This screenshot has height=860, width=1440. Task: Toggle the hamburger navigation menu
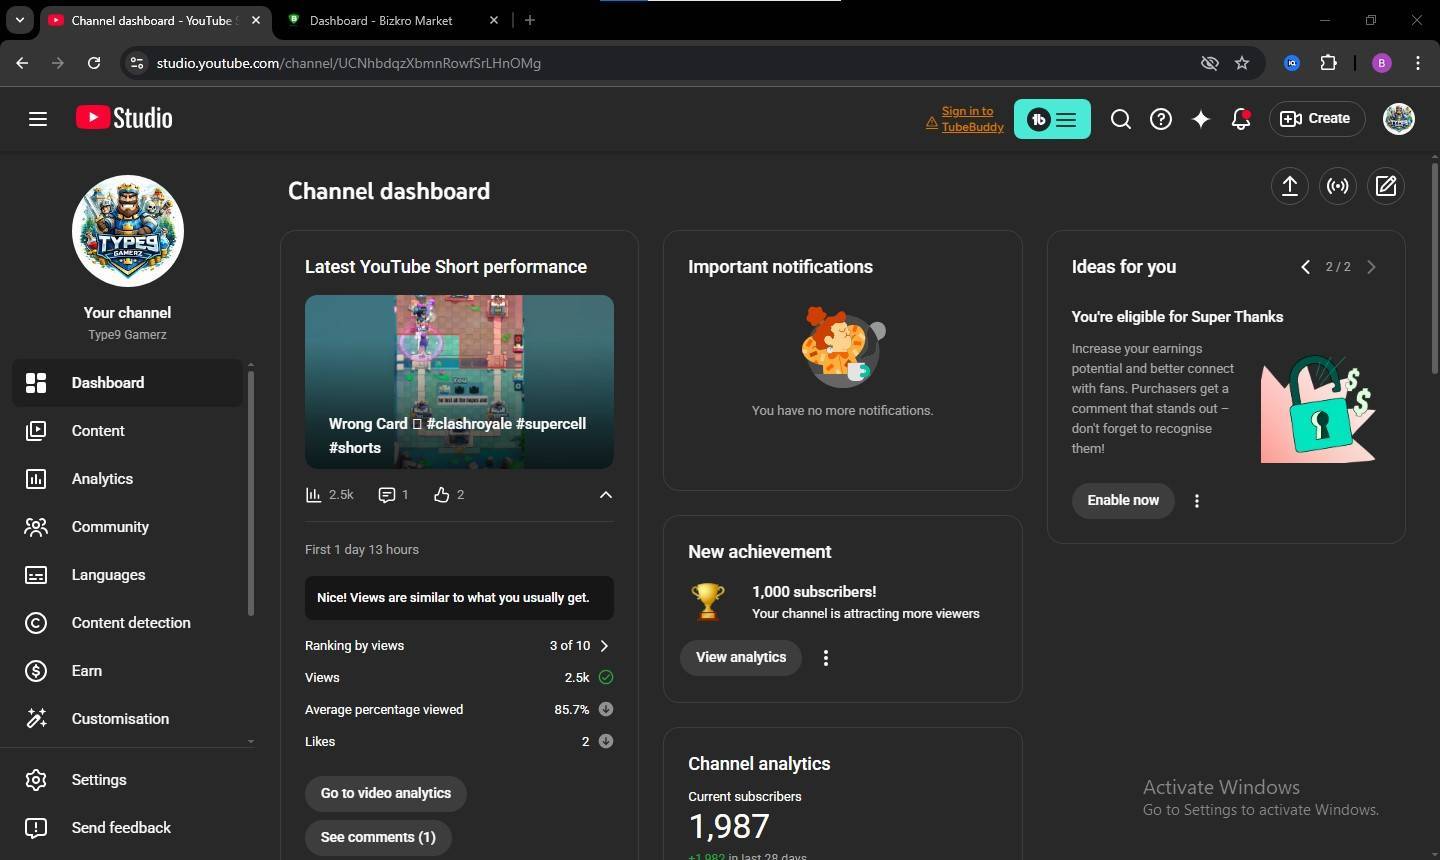tap(38, 119)
